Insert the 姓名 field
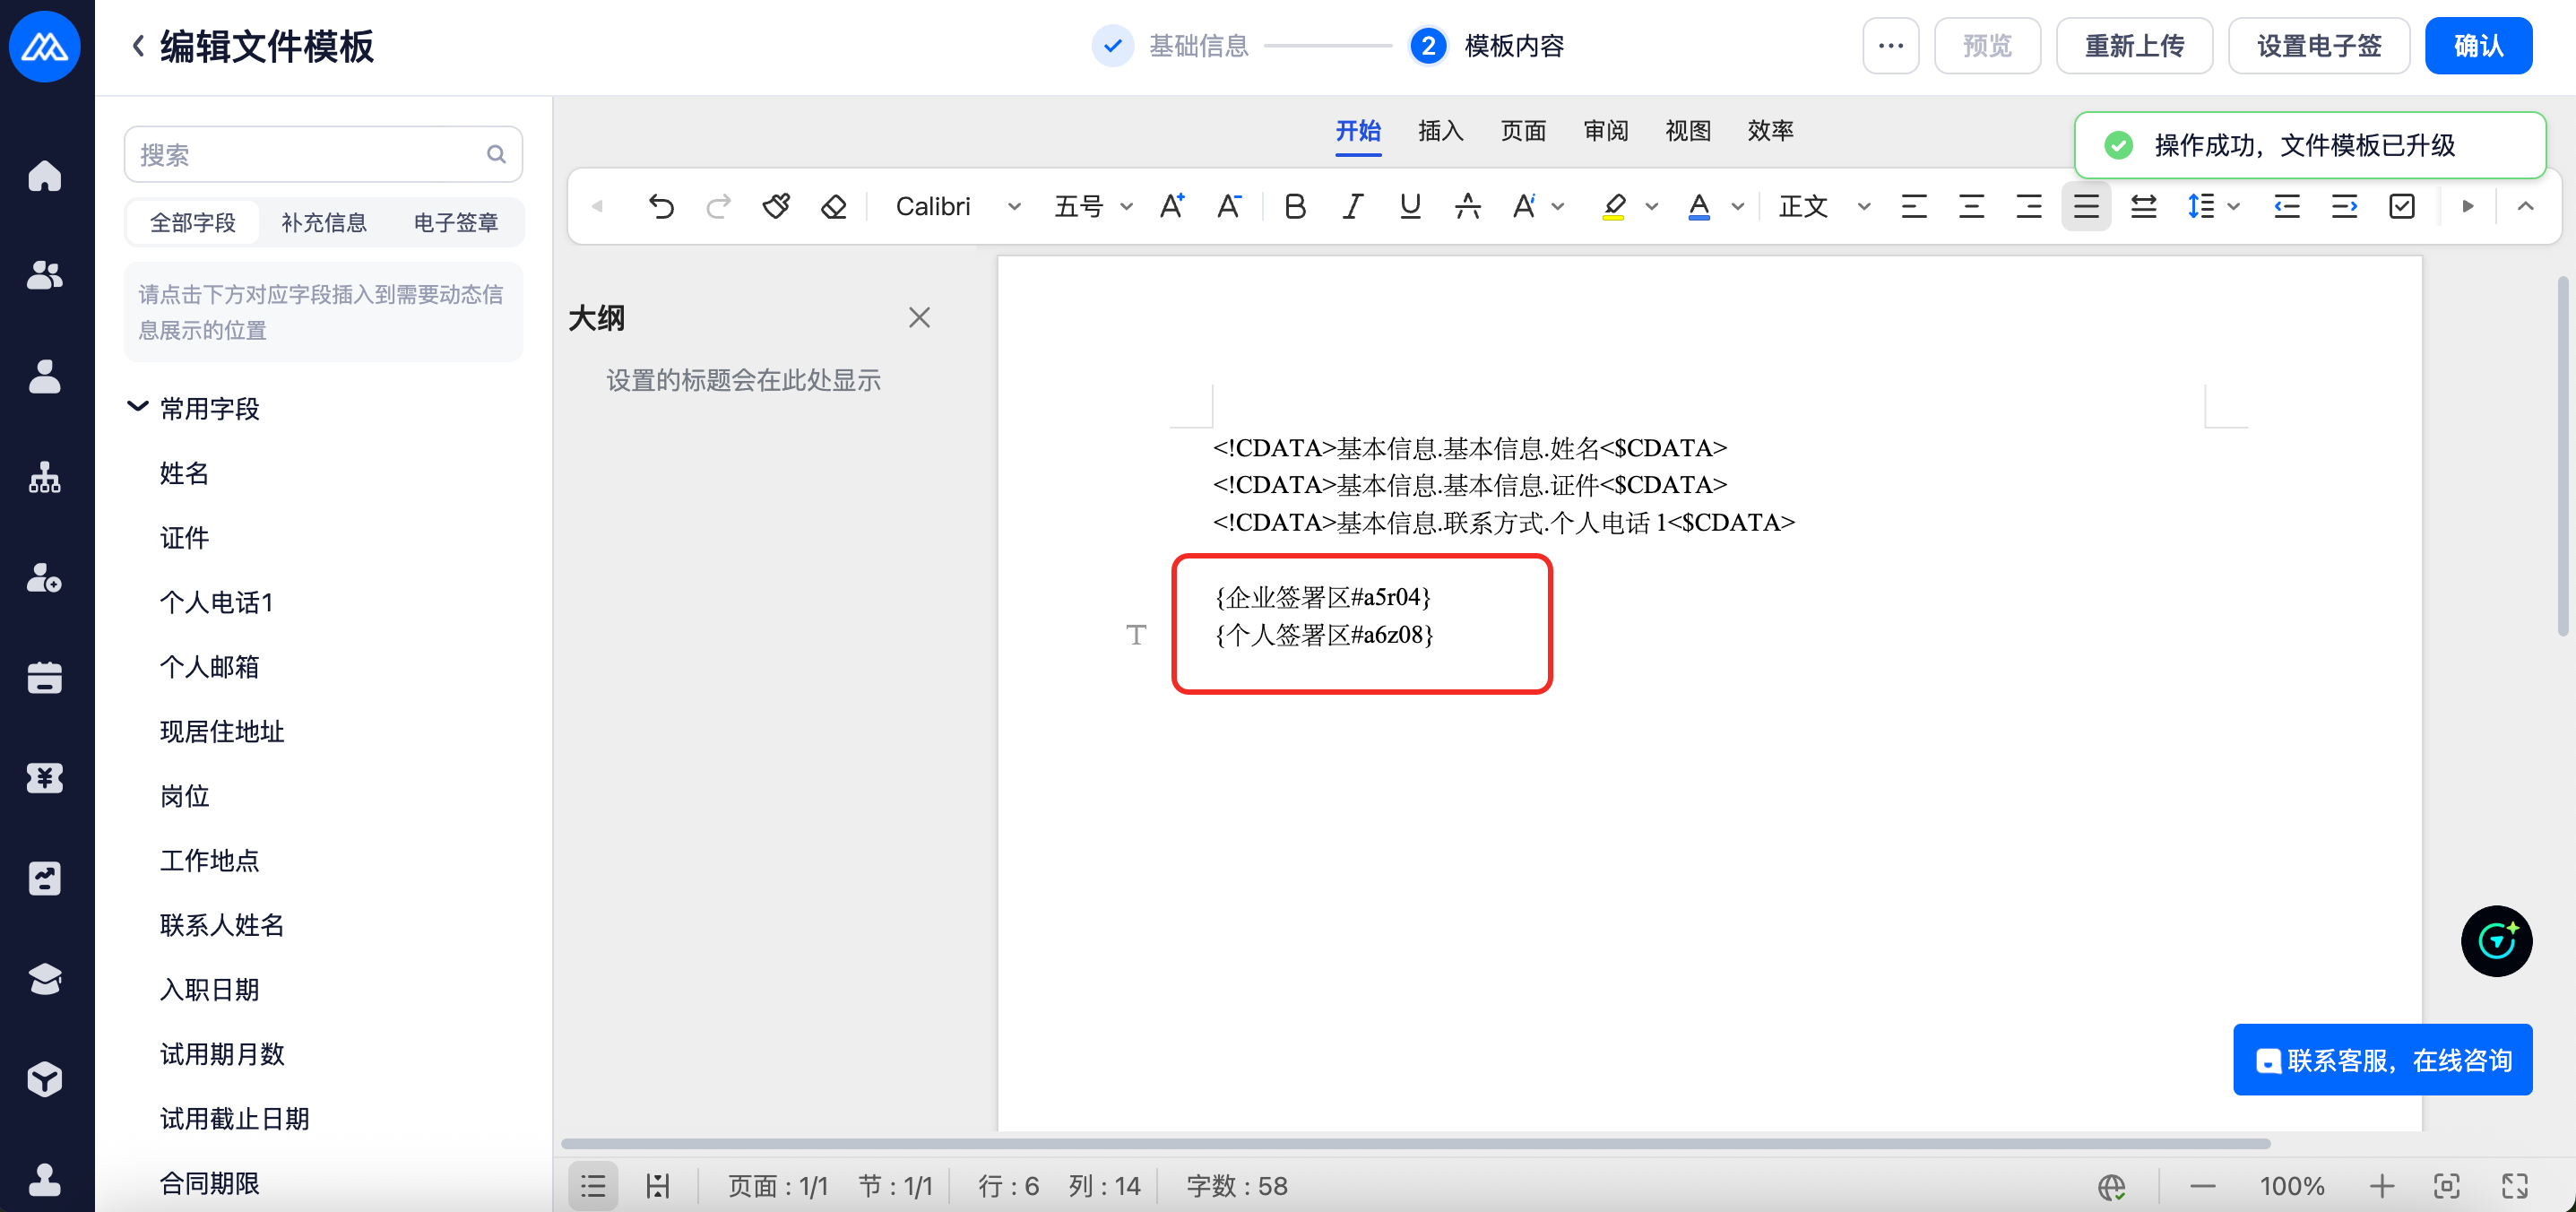The image size is (2576, 1212). point(184,473)
